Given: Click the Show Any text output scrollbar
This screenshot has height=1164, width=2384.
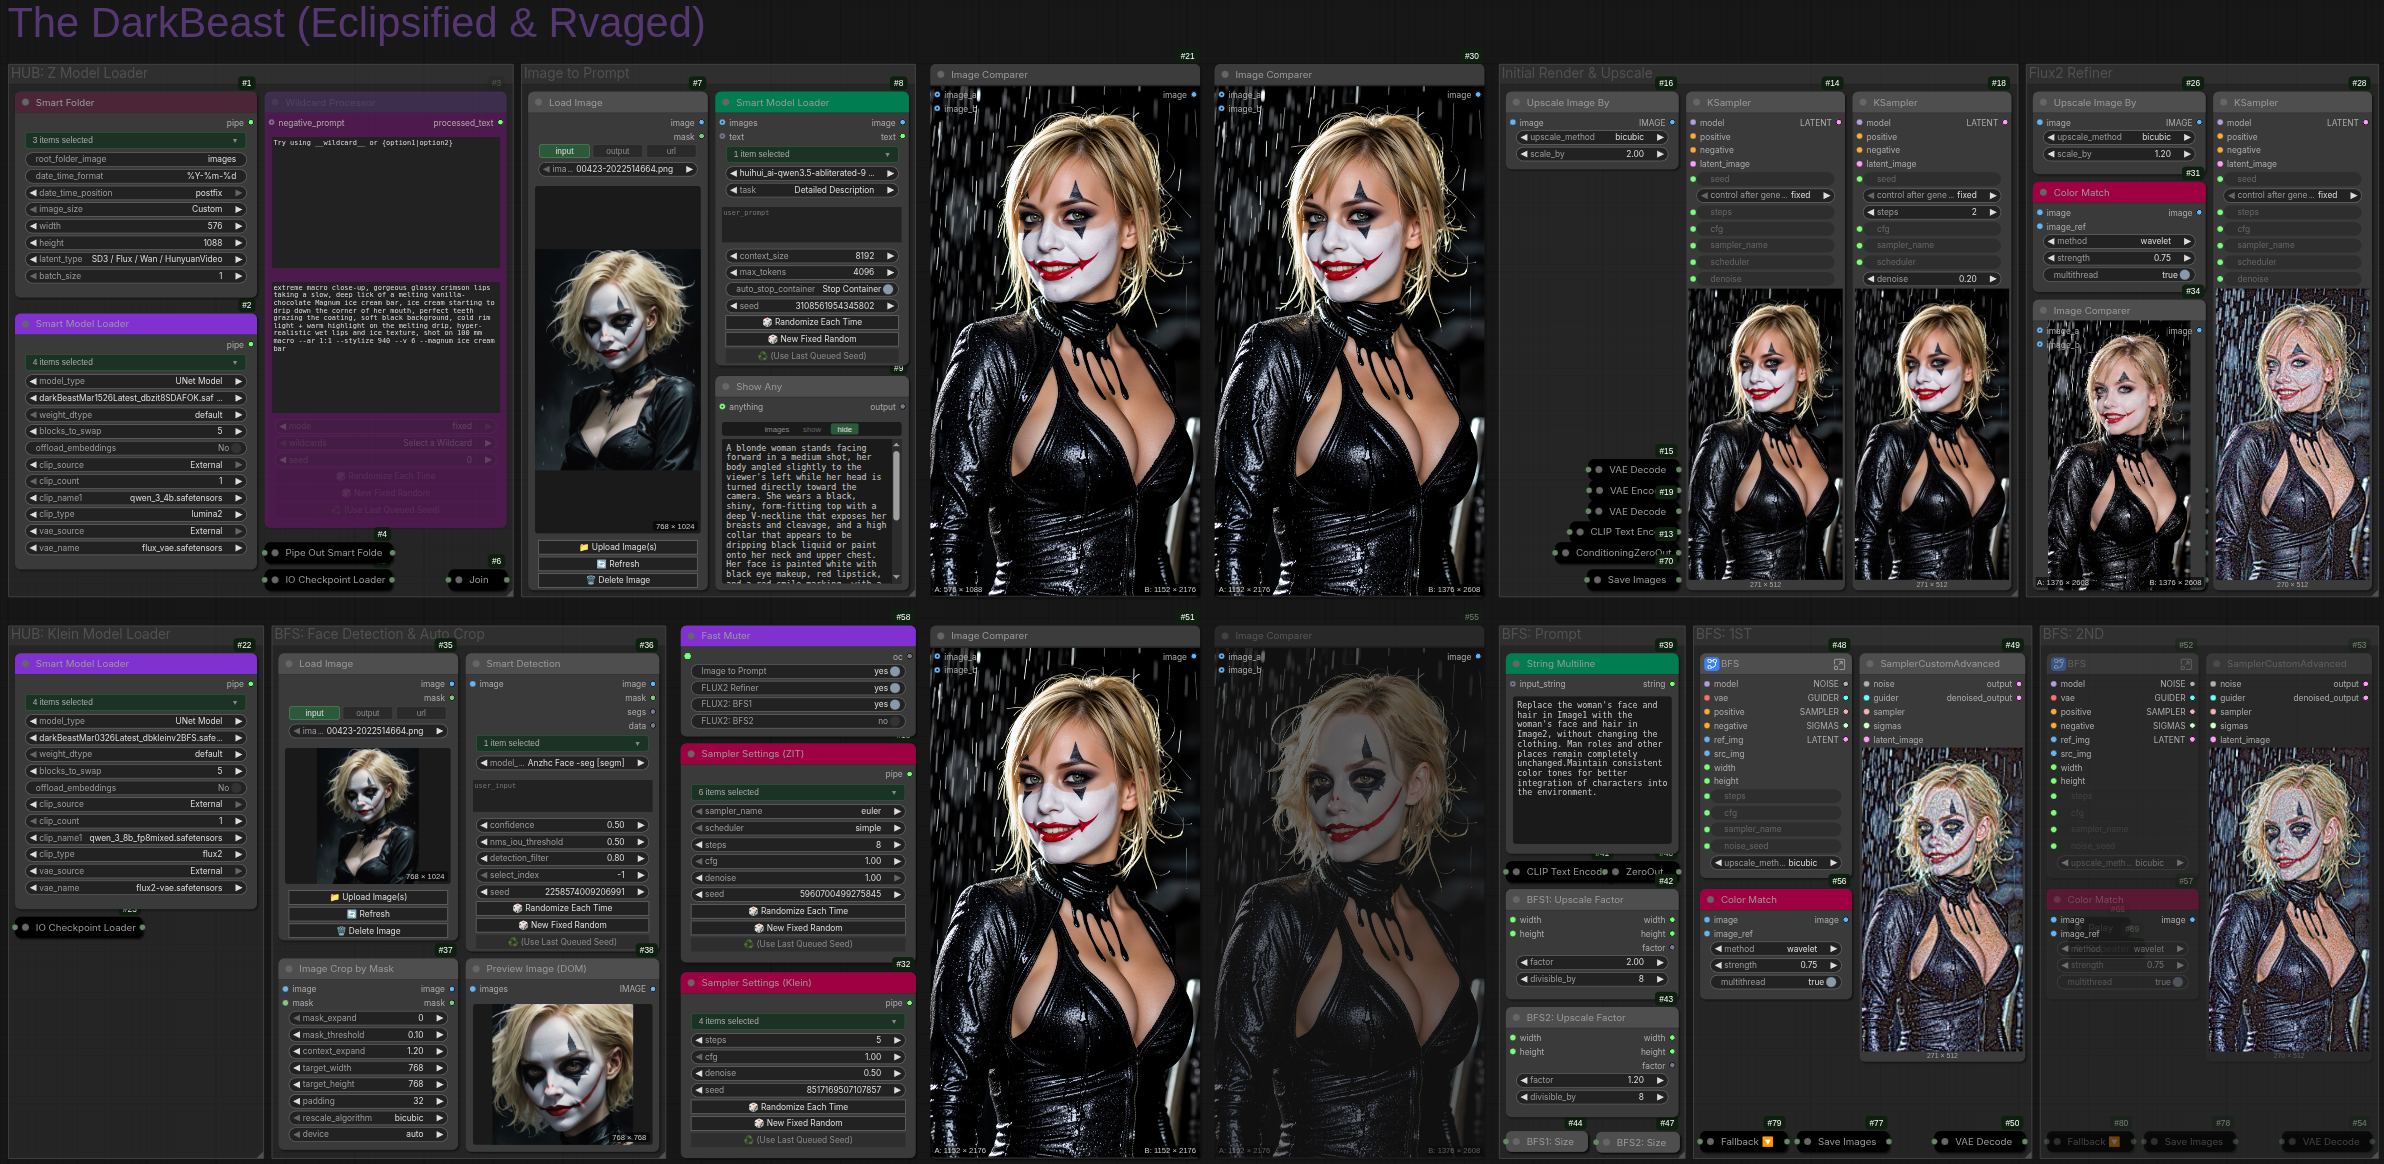Looking at the screenshot, I should (896, 486).
